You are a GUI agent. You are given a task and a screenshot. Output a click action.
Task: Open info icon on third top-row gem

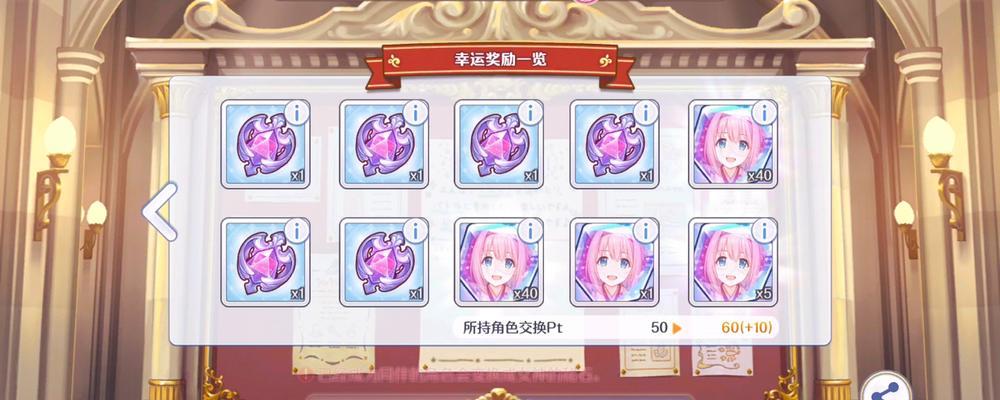pyautogui.click(x=530, y=112)
